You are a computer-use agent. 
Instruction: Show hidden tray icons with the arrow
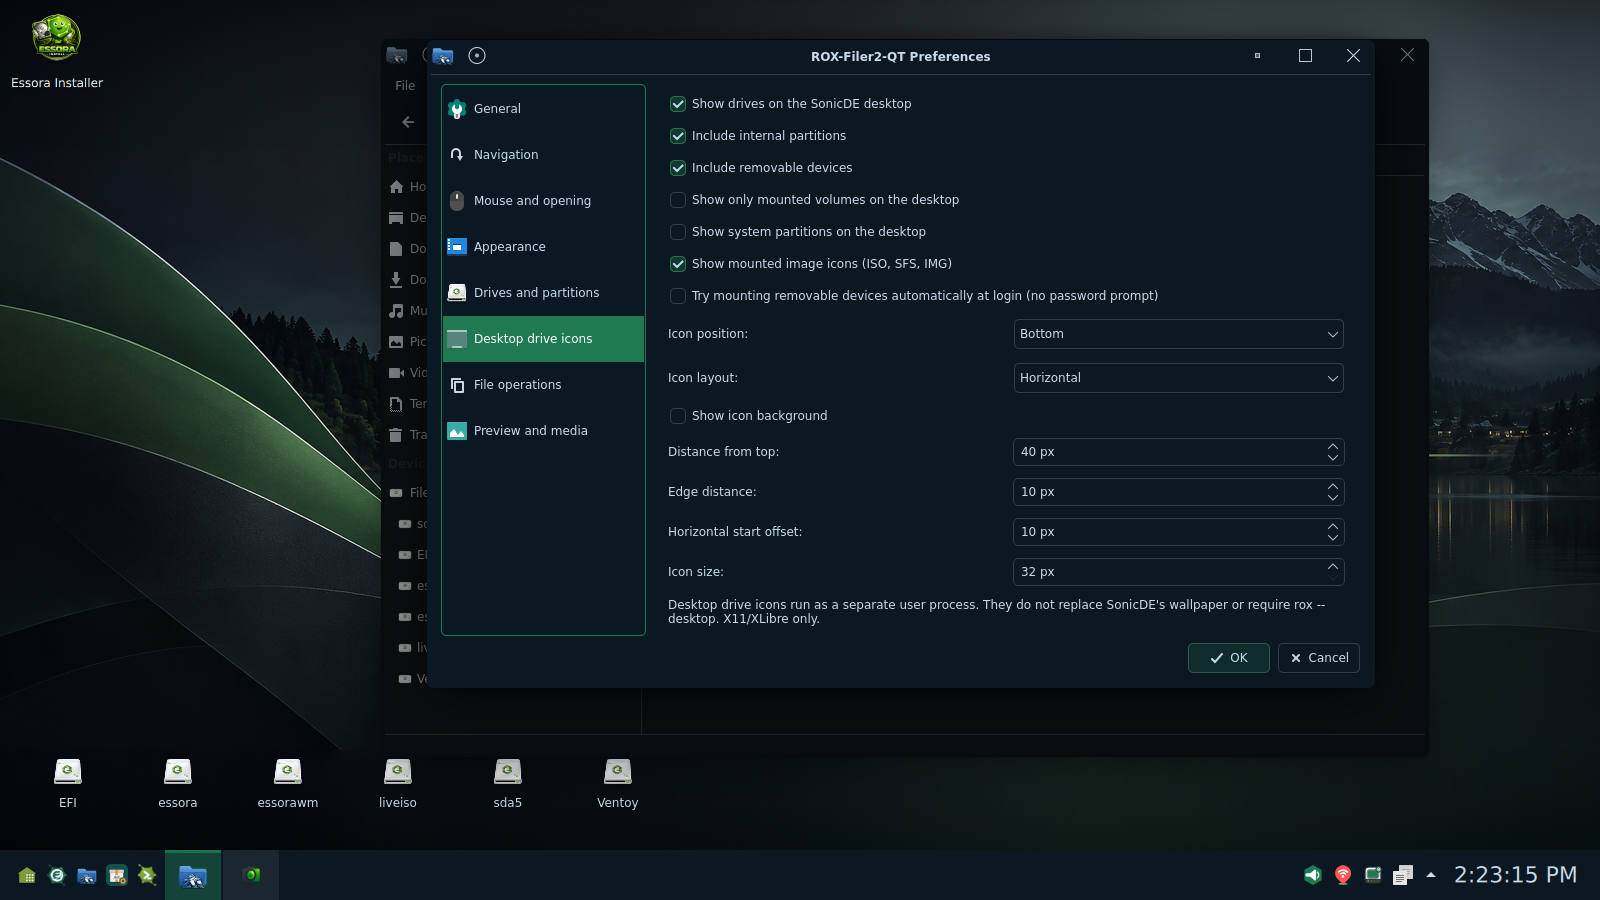point(1431,875)
